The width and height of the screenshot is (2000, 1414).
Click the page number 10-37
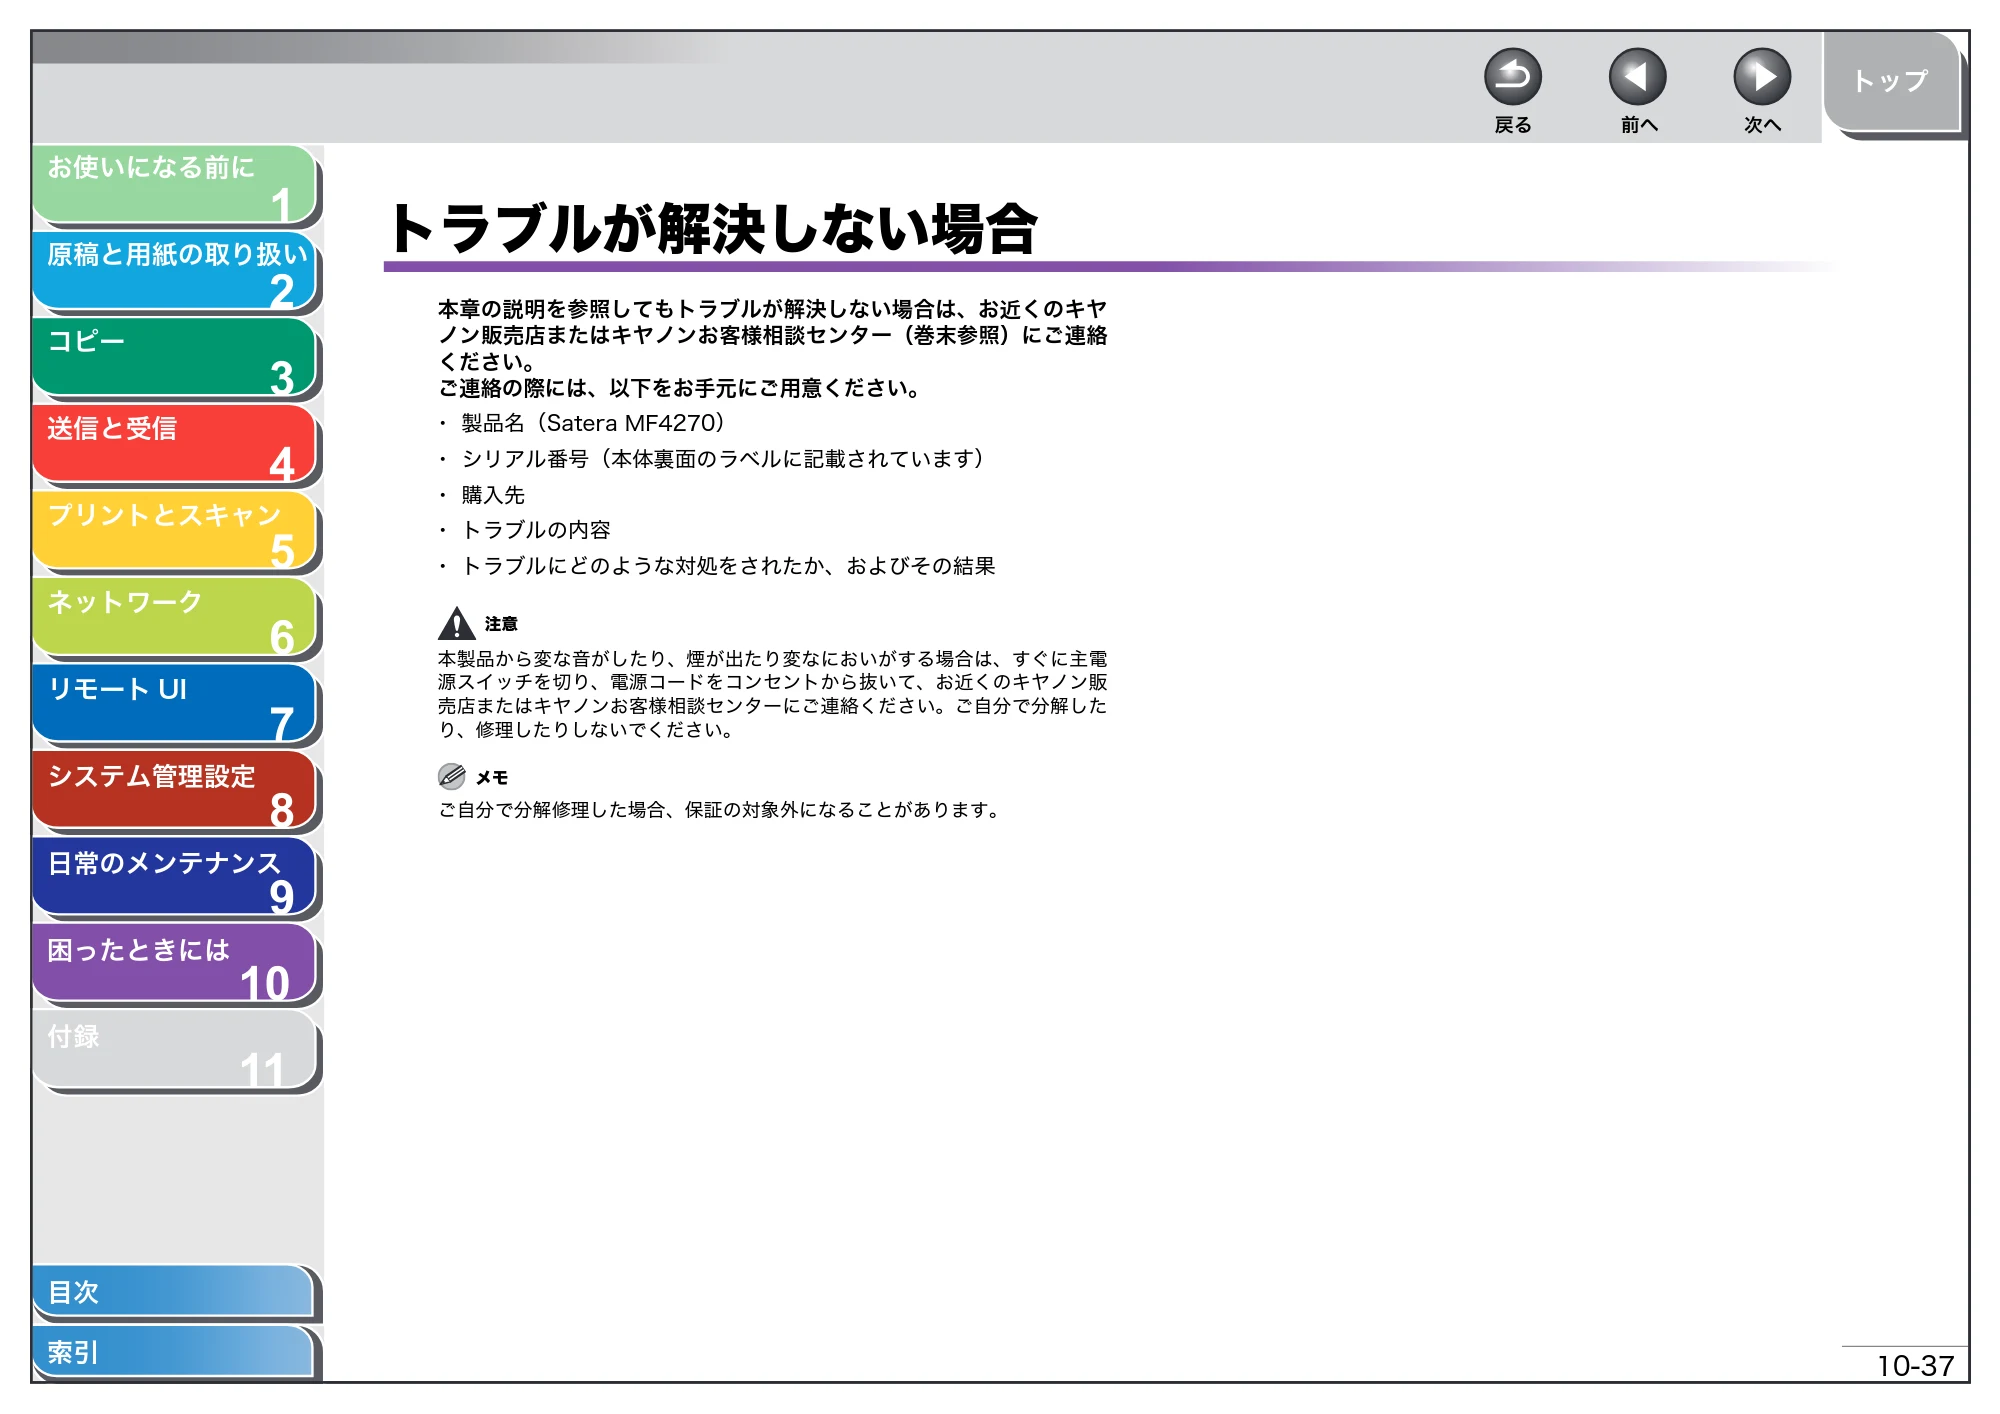(1914, 1366)
